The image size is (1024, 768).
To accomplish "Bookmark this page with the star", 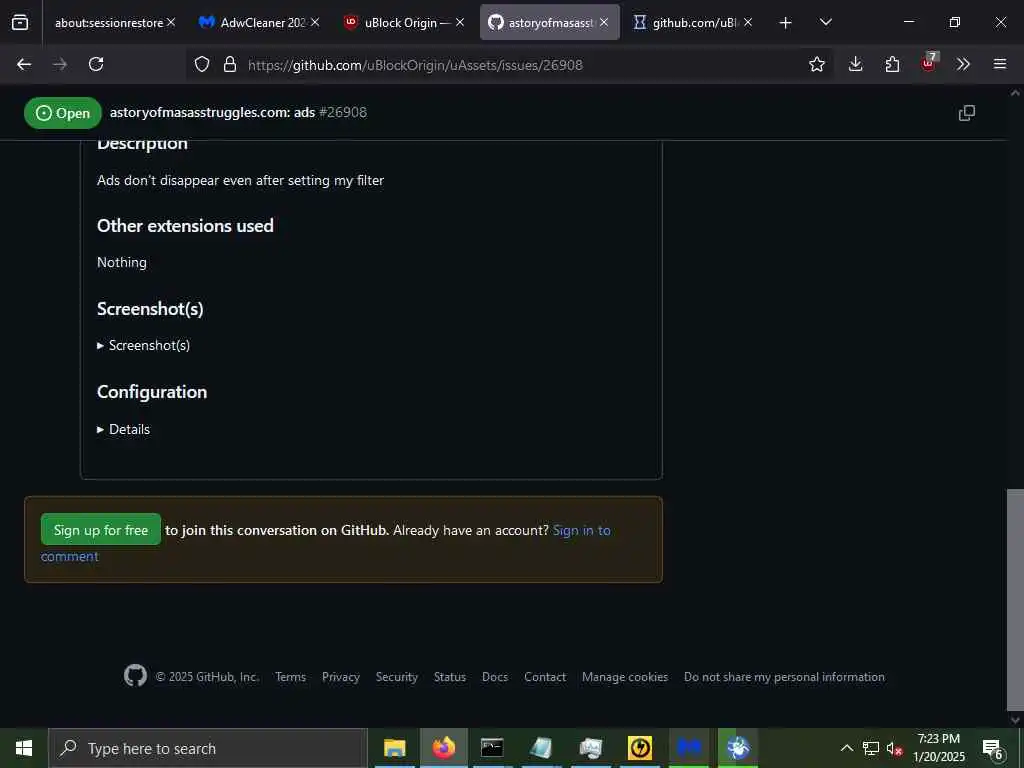I will tap(816, 64).
